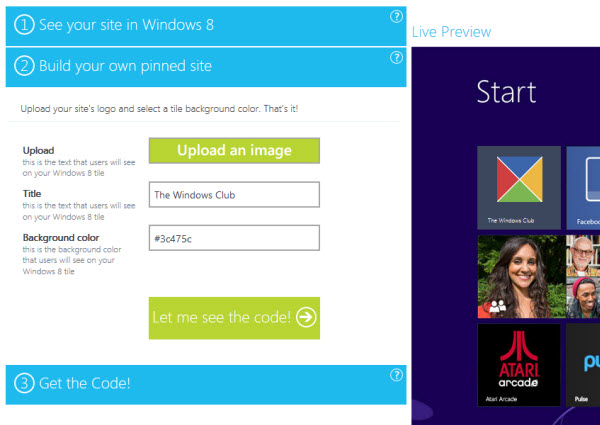This screenshot has width=600, height=425.
Task: Open the People tile with smiling woman photo
Action: (x=522, y=277)
